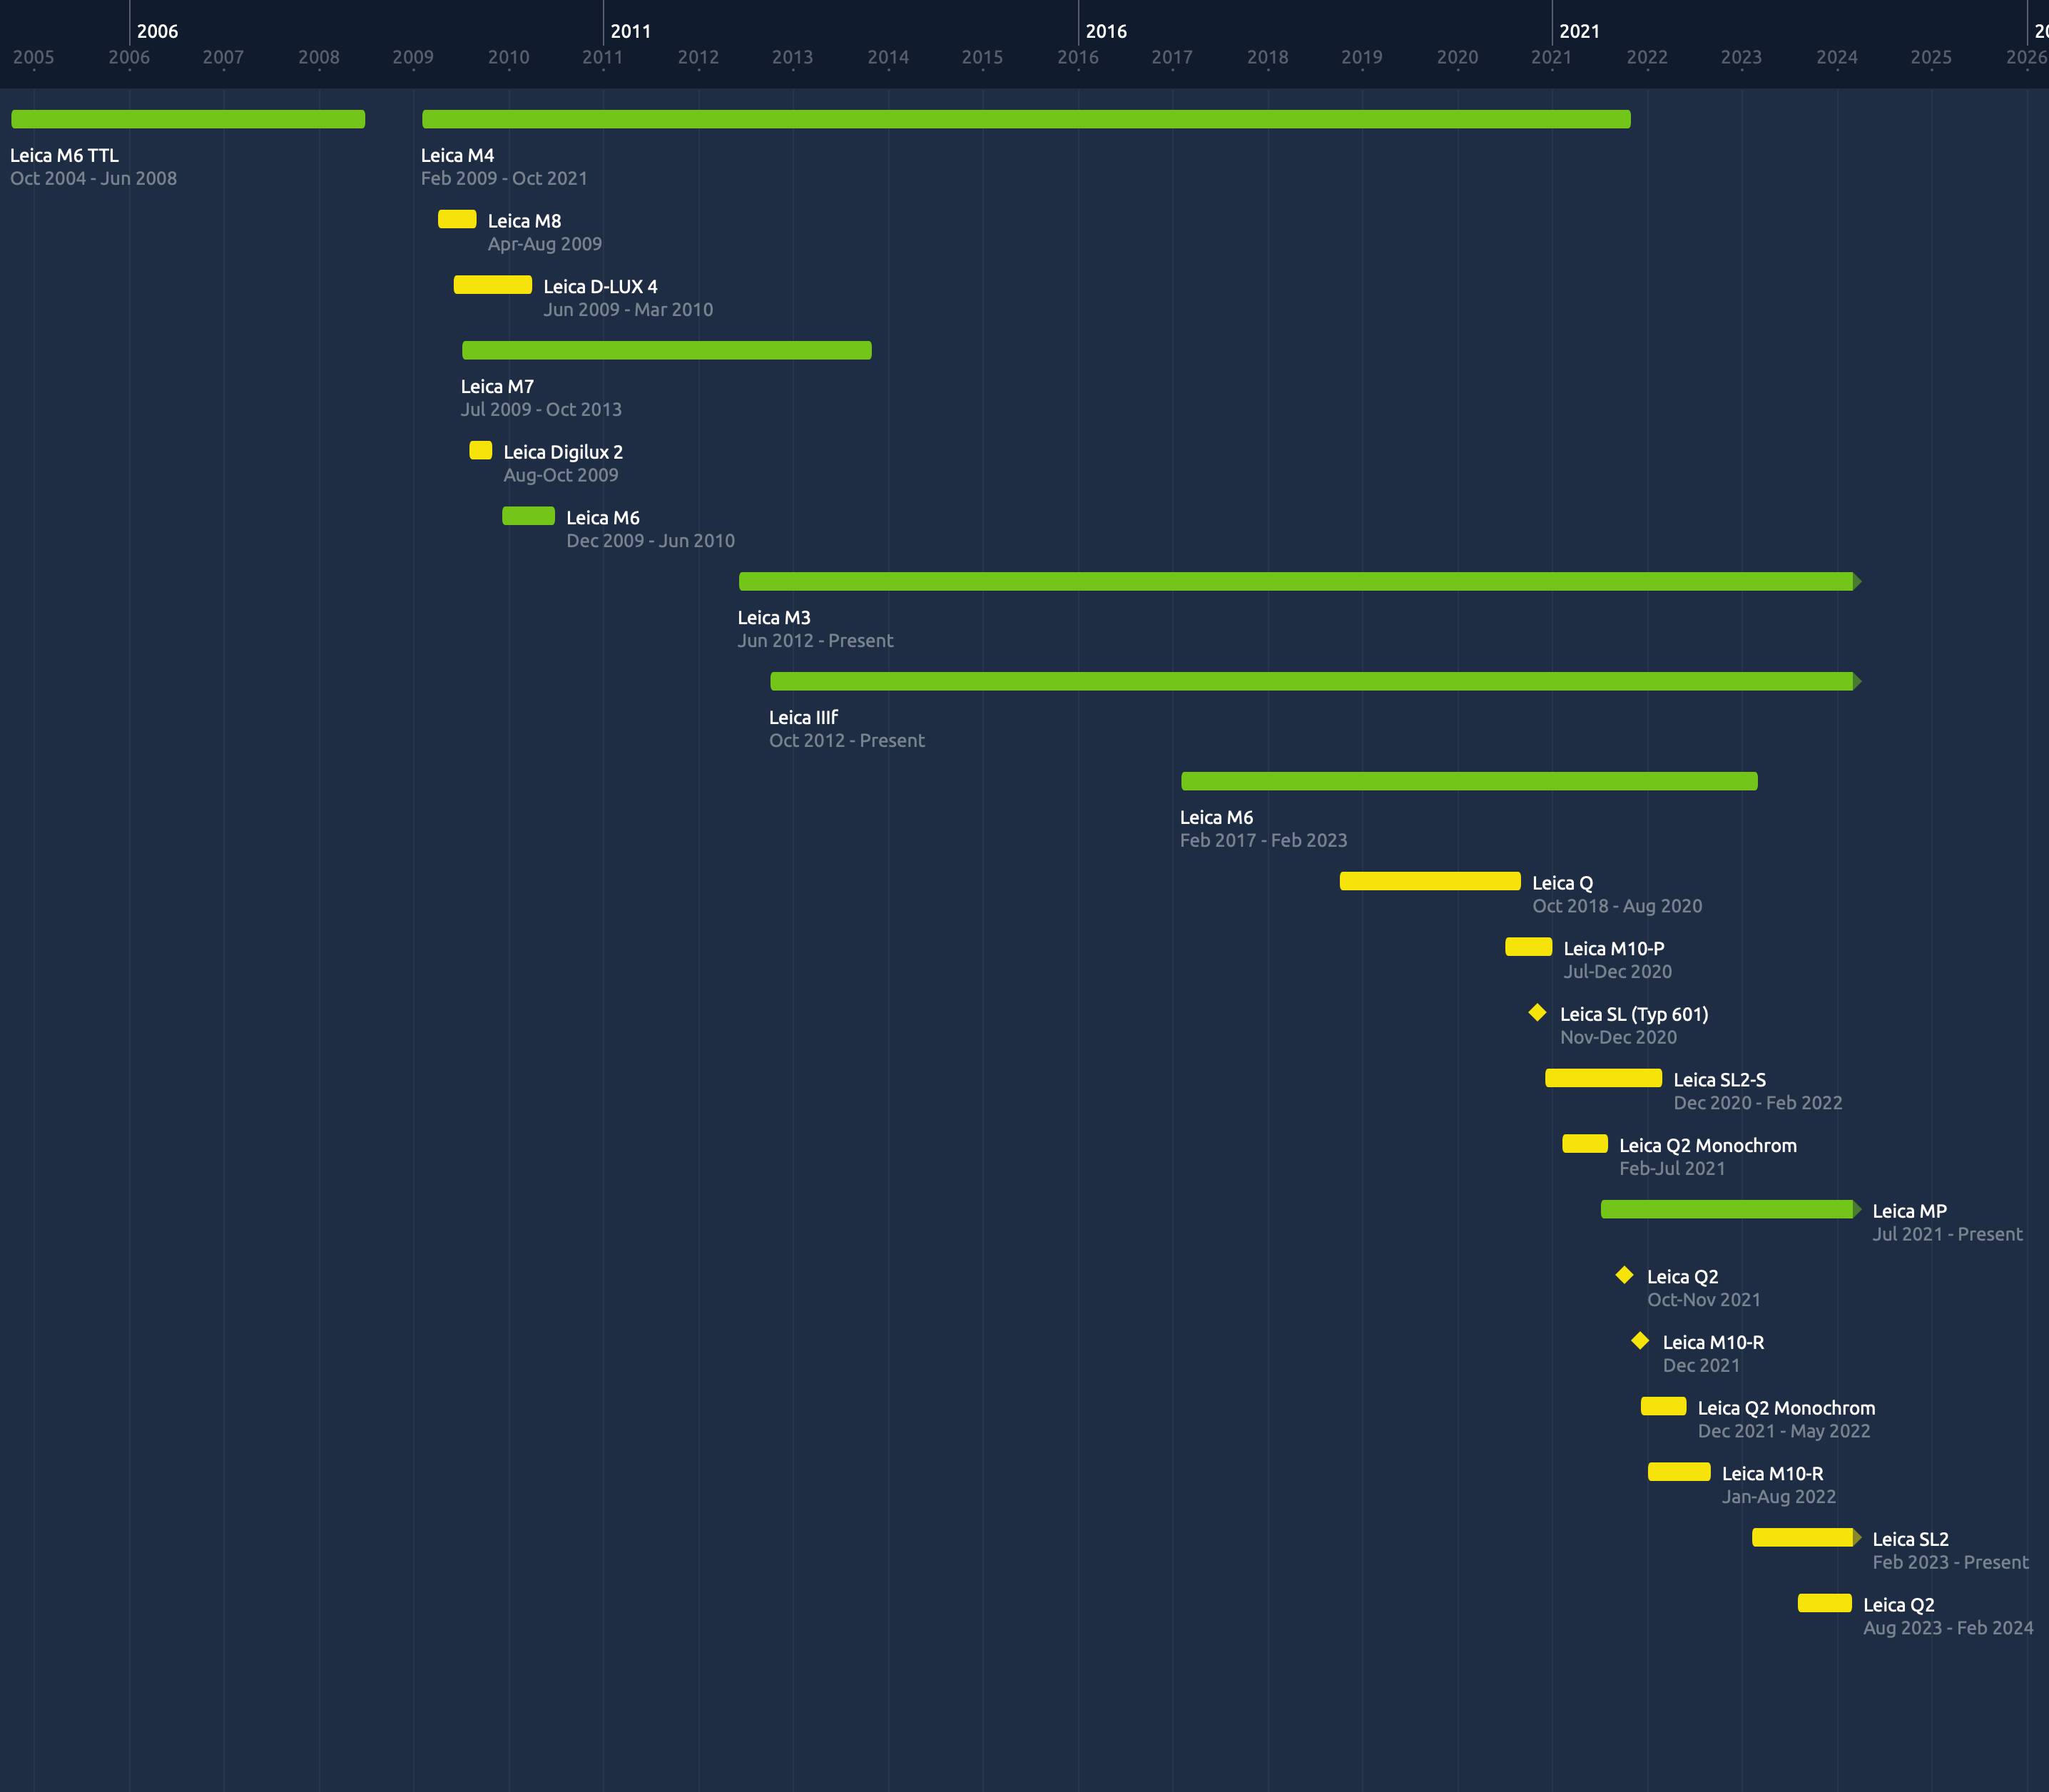The width and height of the screenshot is (2049, 1792).
Task: Select the Leica D-LUX 4 label
Action: (601, 287)
